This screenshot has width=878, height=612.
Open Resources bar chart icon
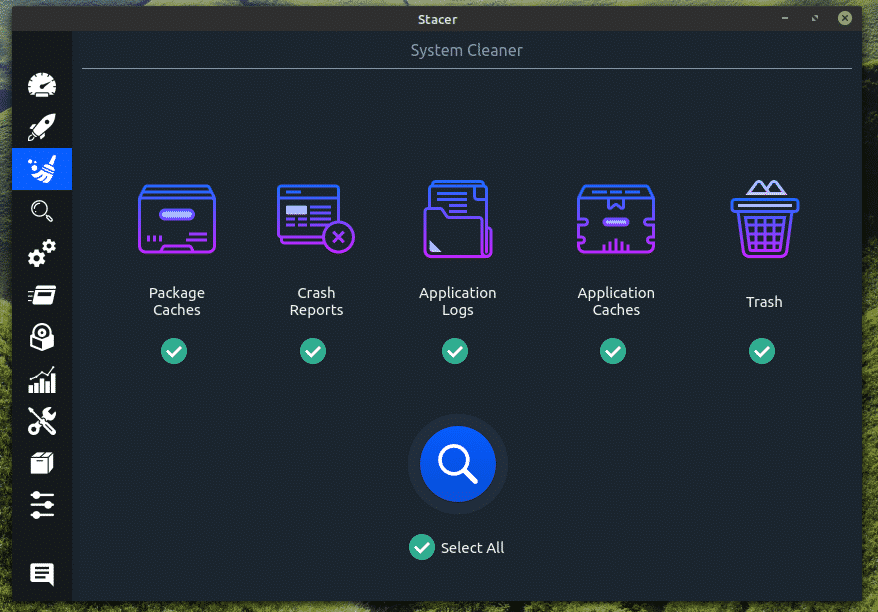point(42,380)
